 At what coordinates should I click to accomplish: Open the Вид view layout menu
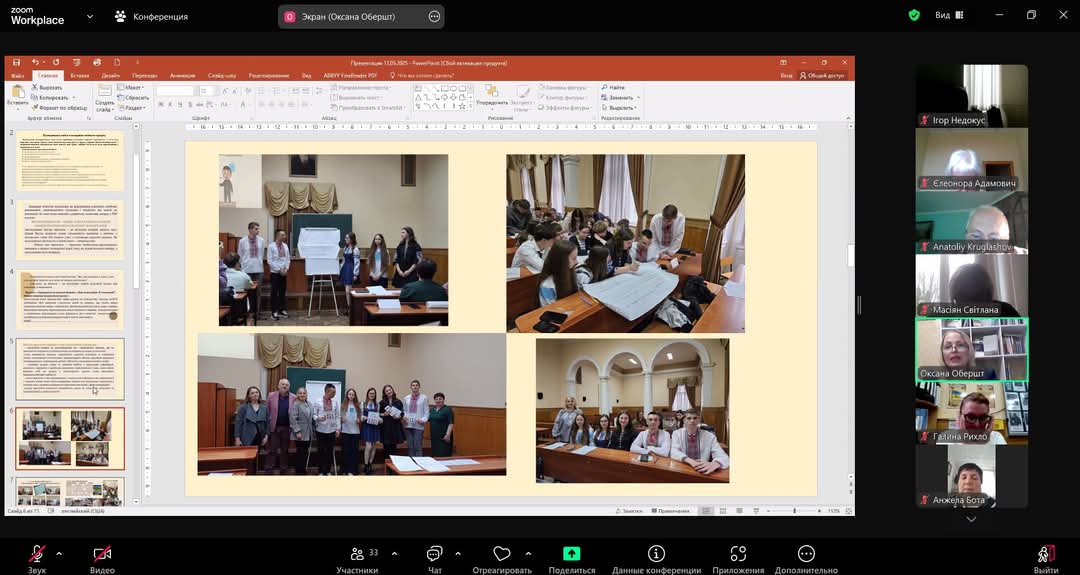(949, 15)
